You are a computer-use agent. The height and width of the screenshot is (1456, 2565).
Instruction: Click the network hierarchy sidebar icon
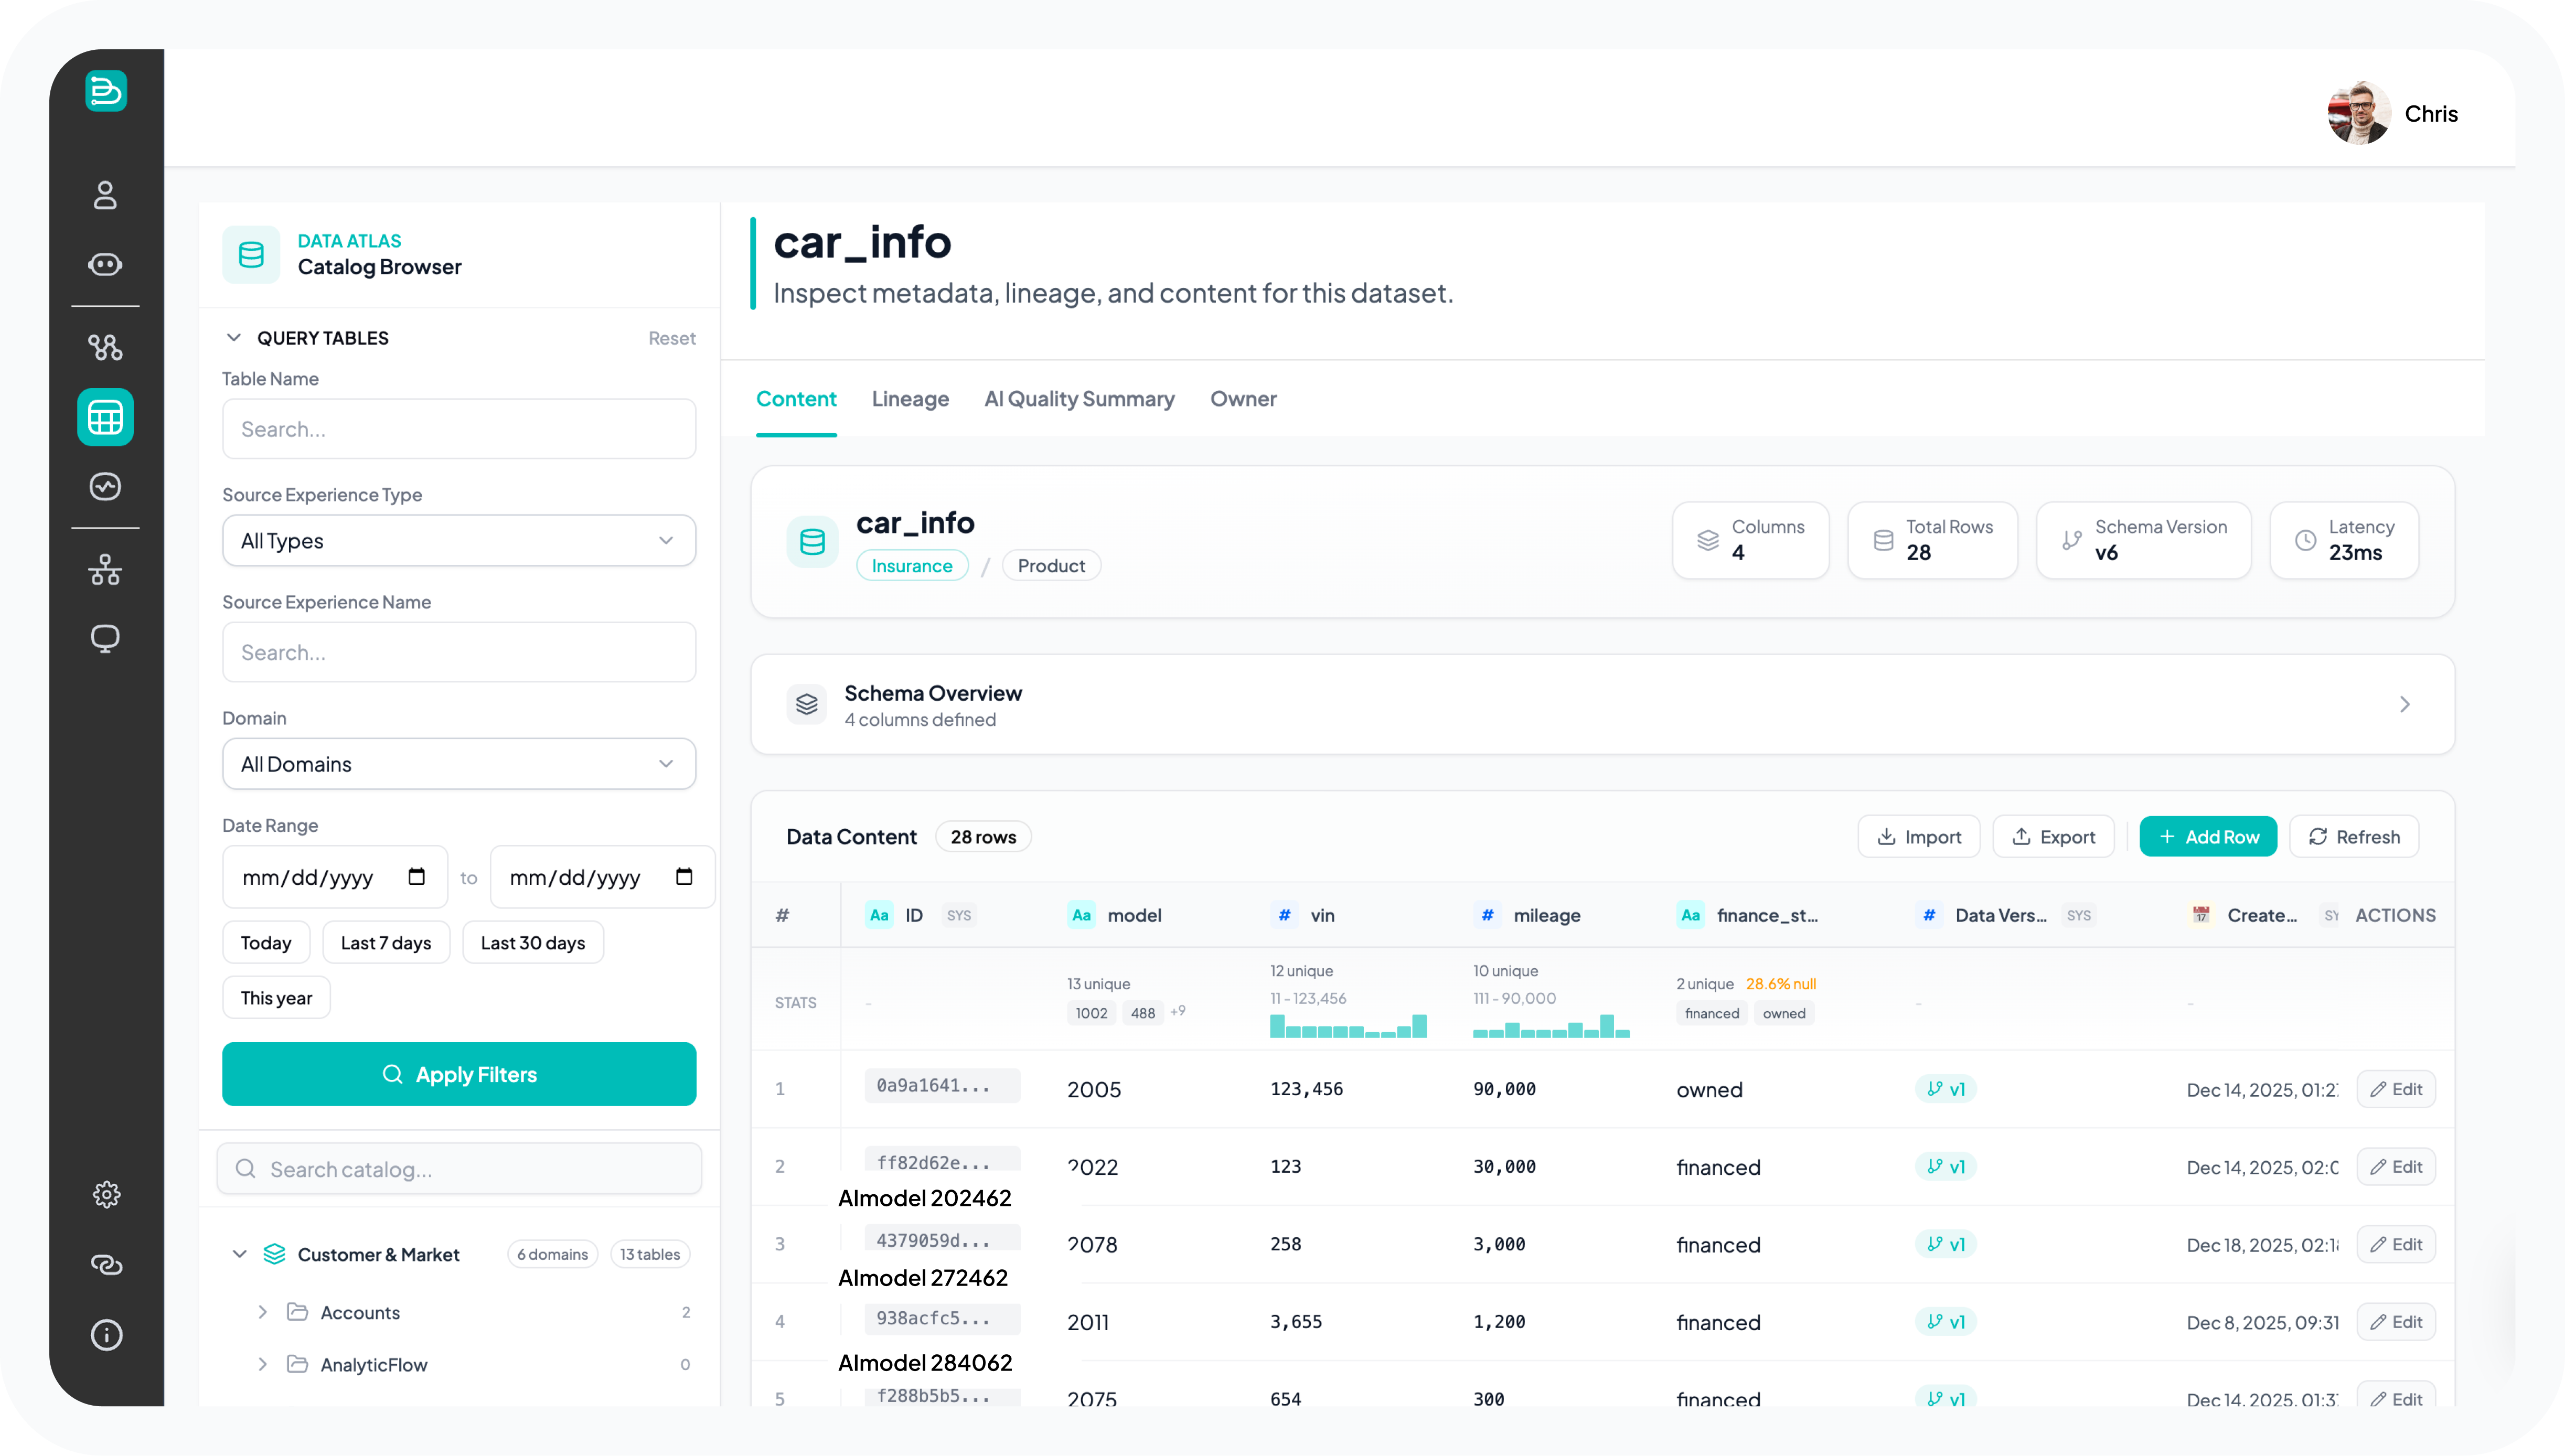point(105,570)
